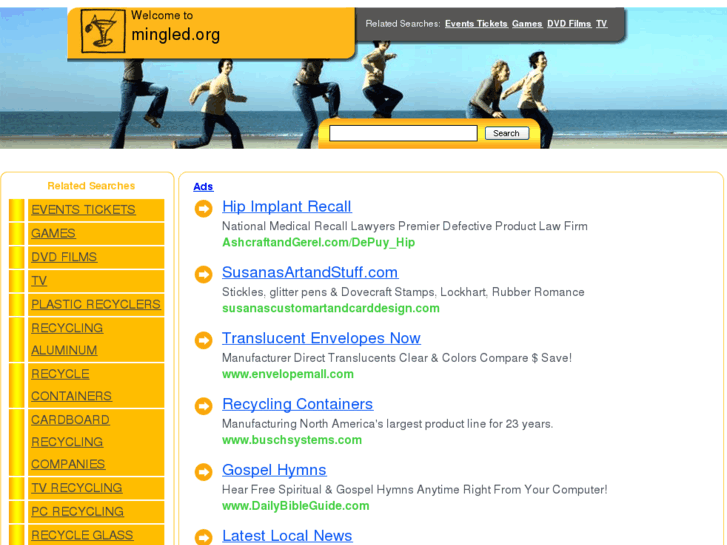Screen dimensions: 727x545
Task: Open Events Tickets in header related searches
Action: pos(476,24)
